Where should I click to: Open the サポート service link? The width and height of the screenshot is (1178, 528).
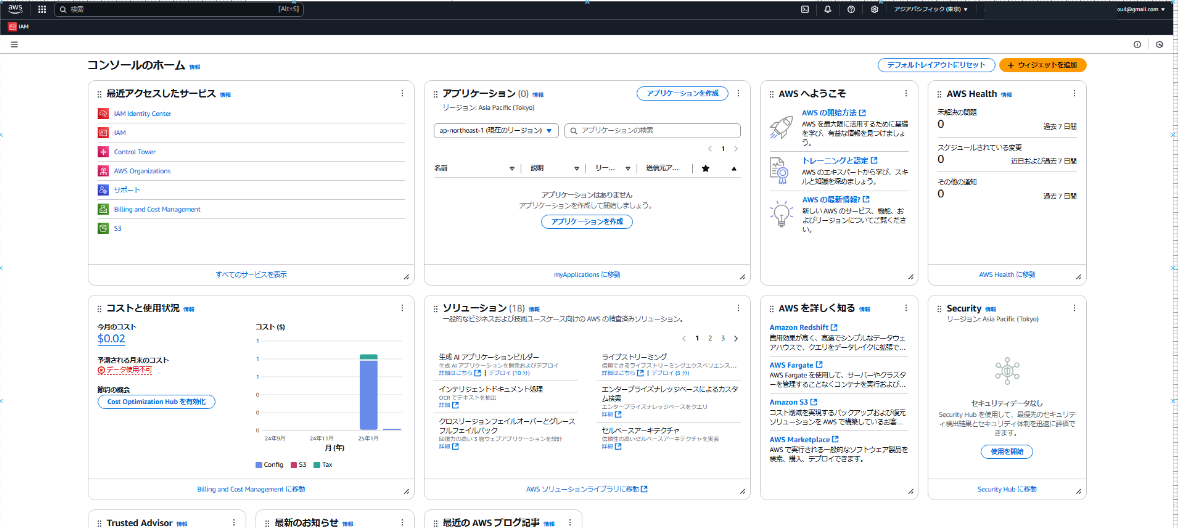tap(127, 190)
